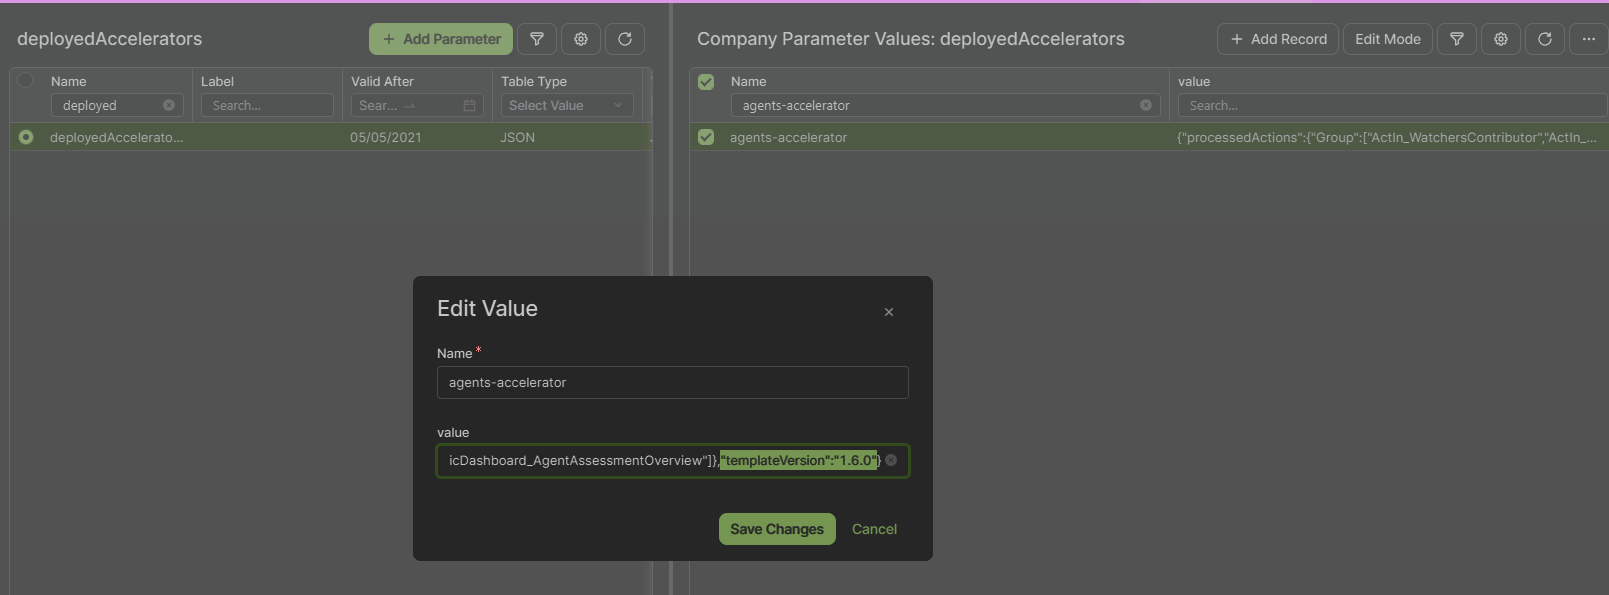Toggle select-all radio in parameters table header
1609x595 pixels.
click(x=26, y=81)
